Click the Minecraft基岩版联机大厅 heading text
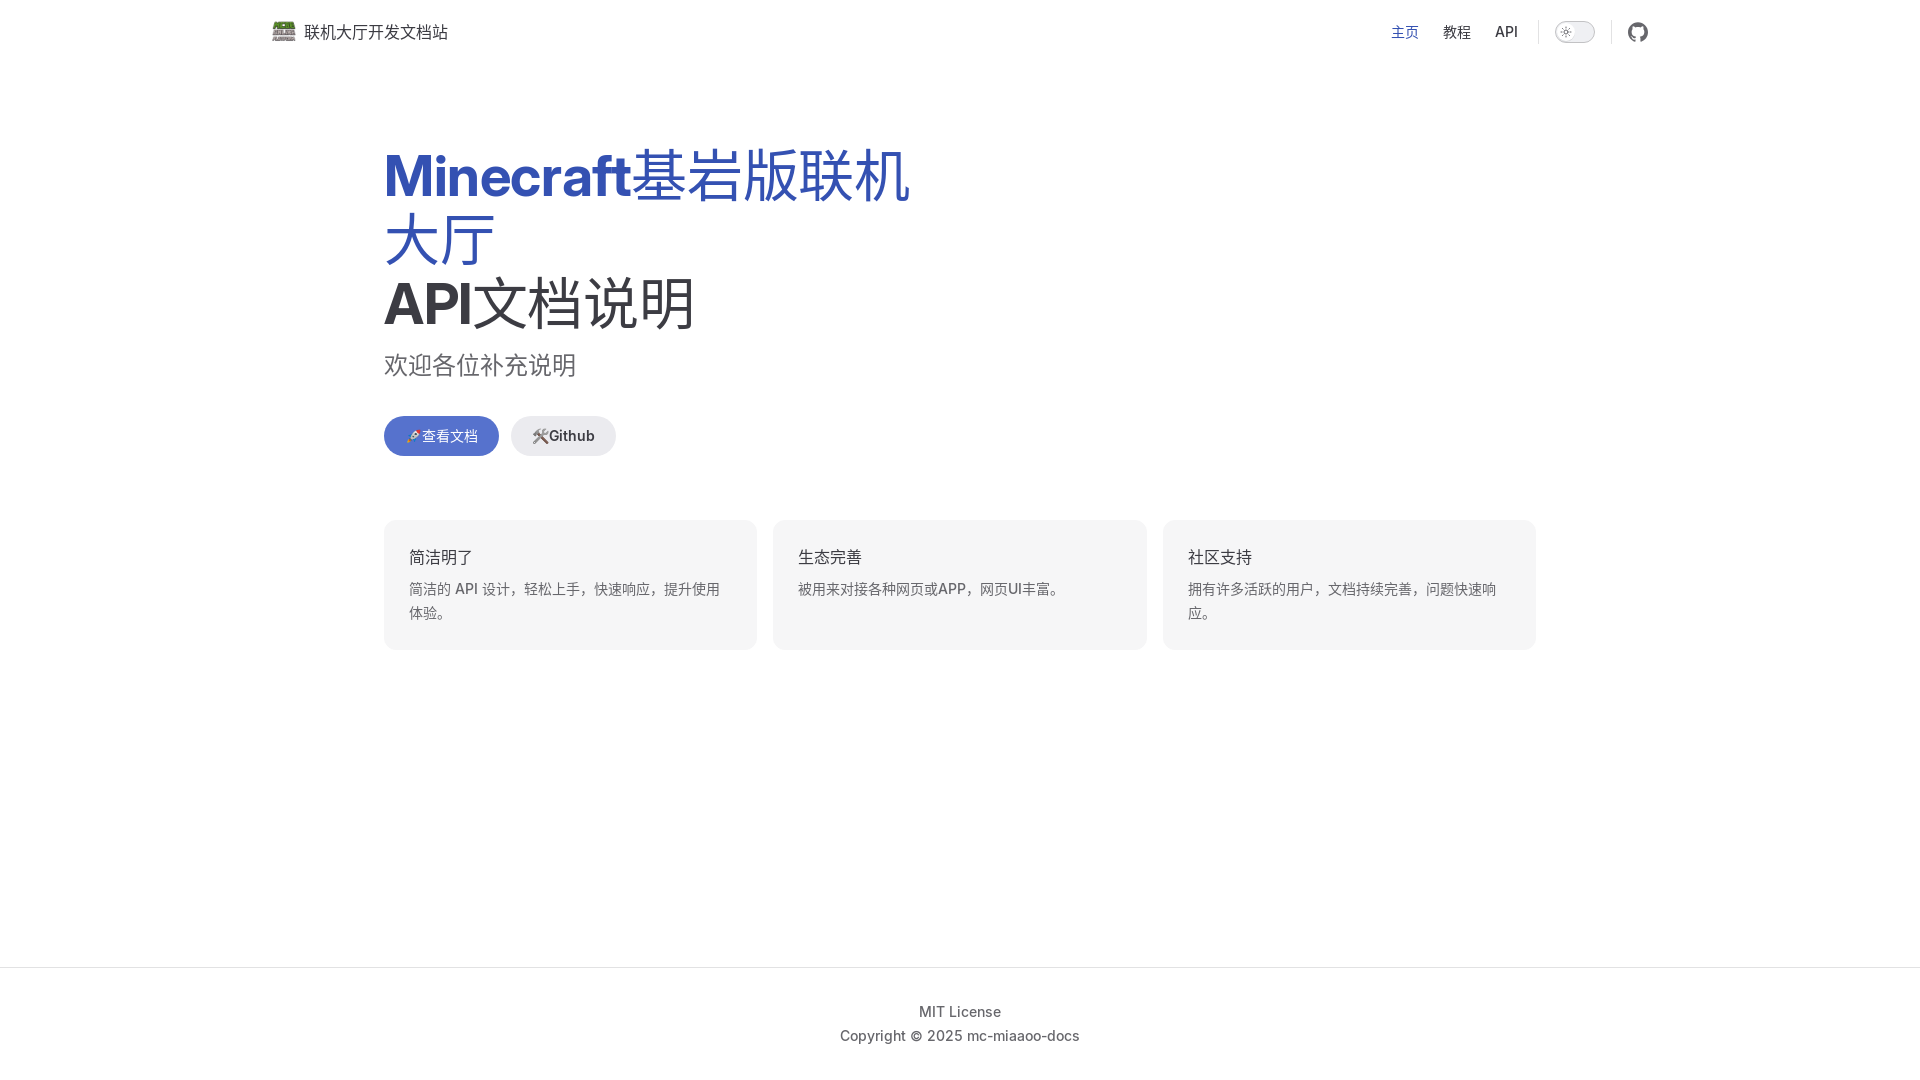Screen dimensions: 1920x1080 coord(647,207)
